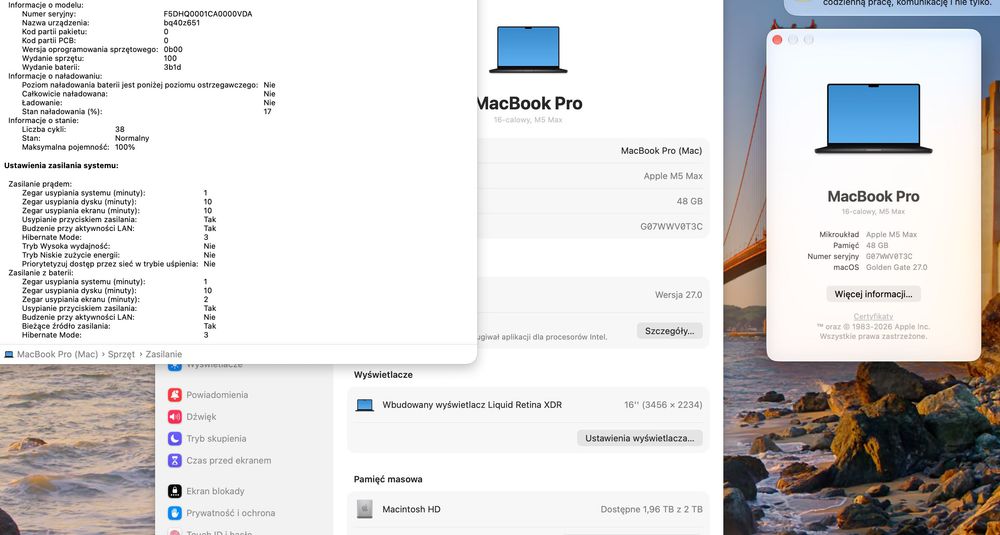This screenshot has height=535, width=1000.
Task: Click Mikroukład Apple M5 Max in About window
Action: click(x=891, y=235)
